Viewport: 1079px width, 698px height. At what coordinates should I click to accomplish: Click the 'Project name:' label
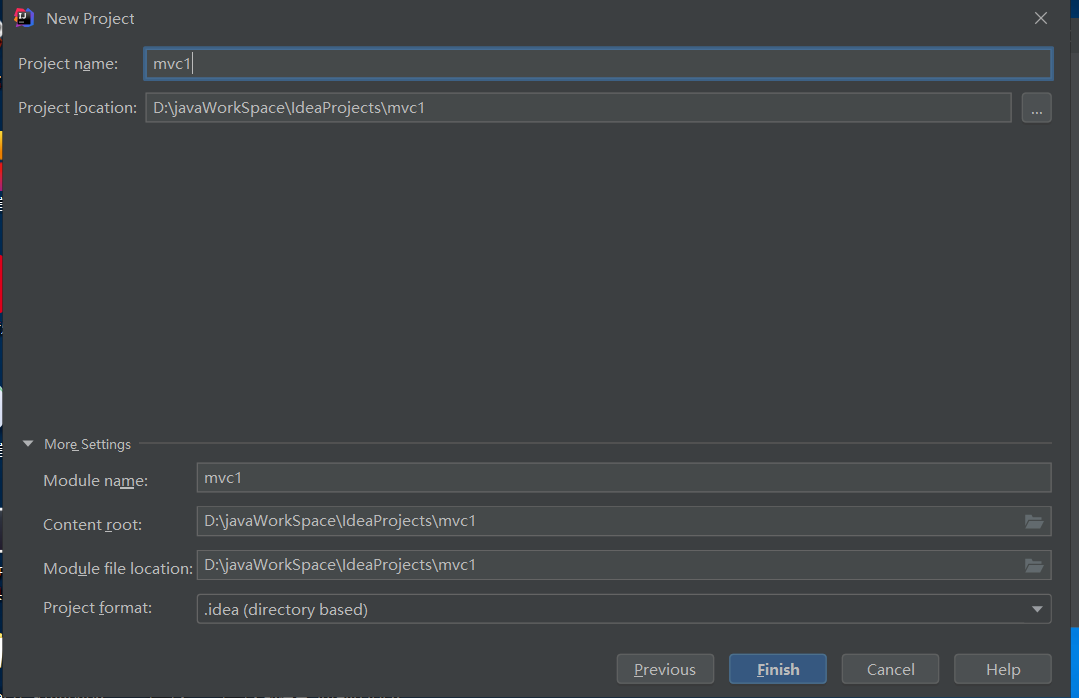[x=68, y=63]
